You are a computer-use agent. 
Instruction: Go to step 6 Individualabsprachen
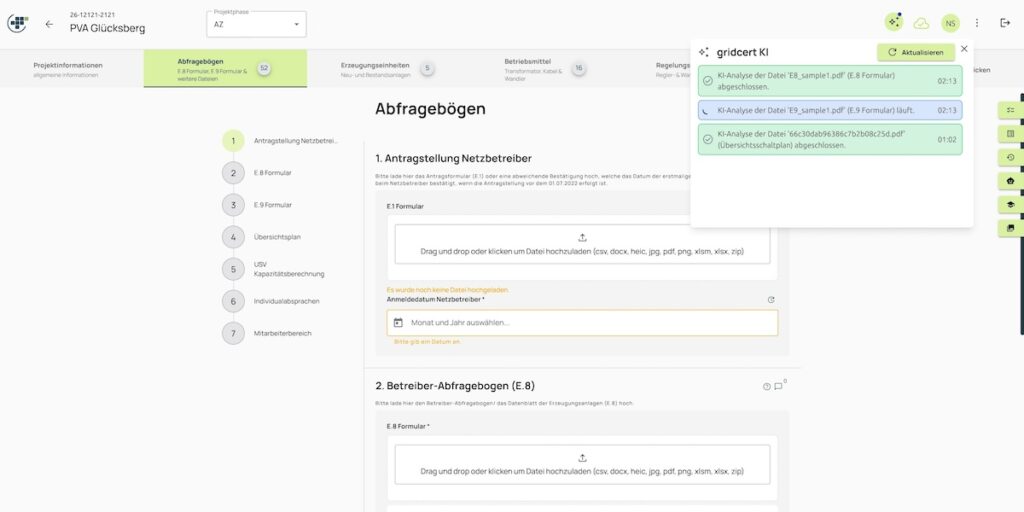click(271, 301)
